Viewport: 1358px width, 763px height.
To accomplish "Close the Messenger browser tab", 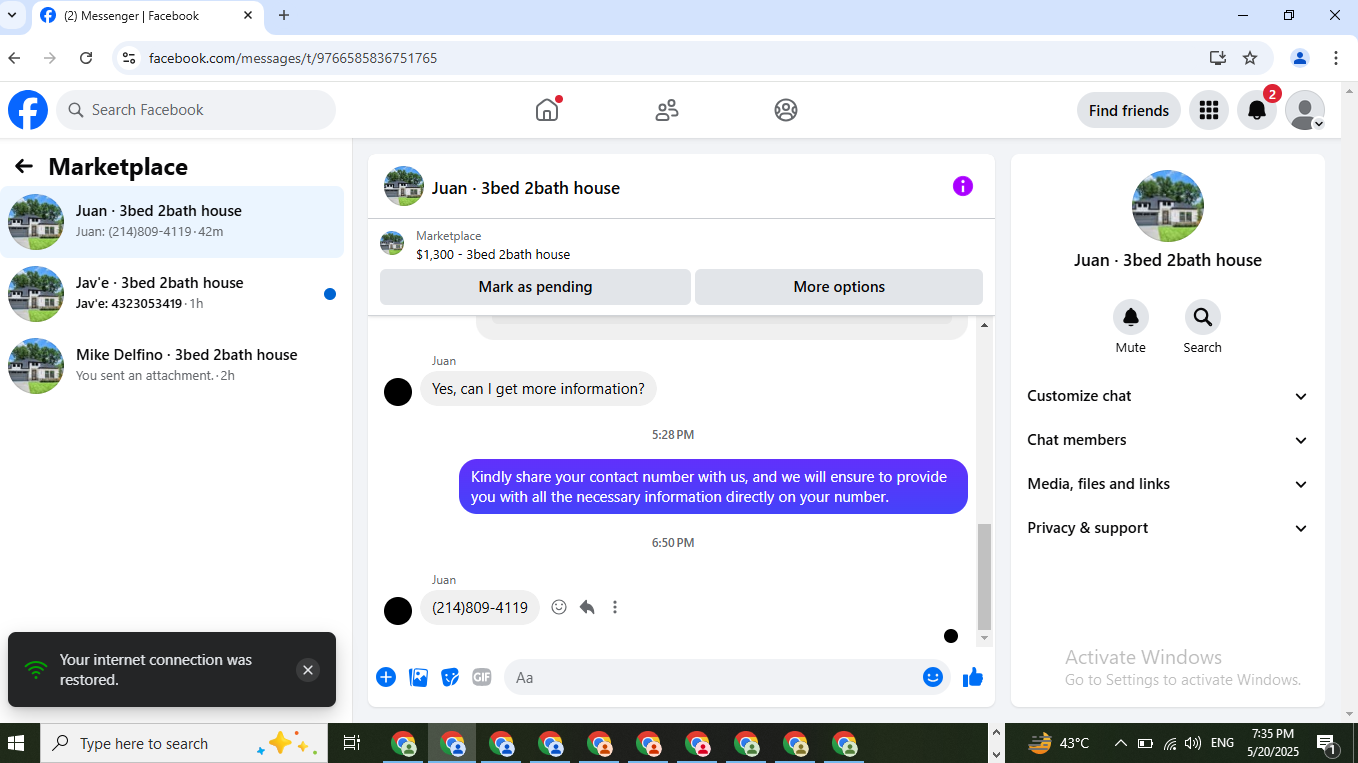I will [248, 16].
